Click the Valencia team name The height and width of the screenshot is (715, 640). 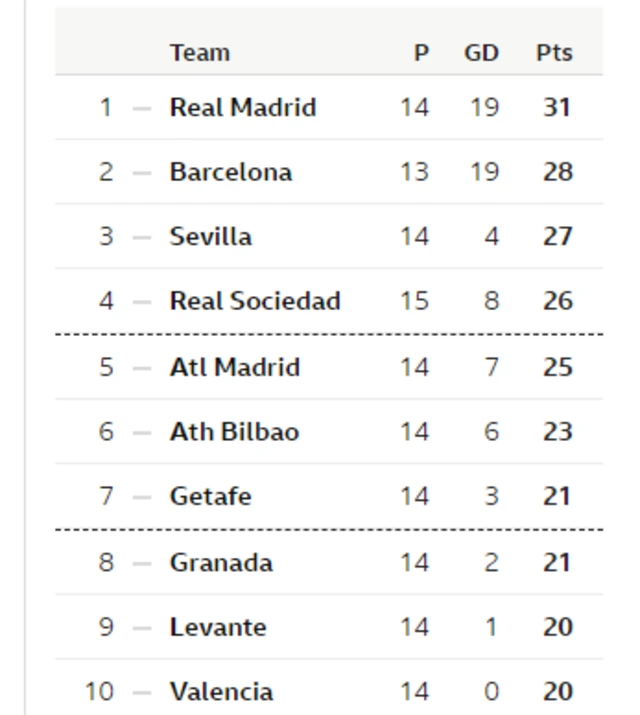tap(221, 691)
